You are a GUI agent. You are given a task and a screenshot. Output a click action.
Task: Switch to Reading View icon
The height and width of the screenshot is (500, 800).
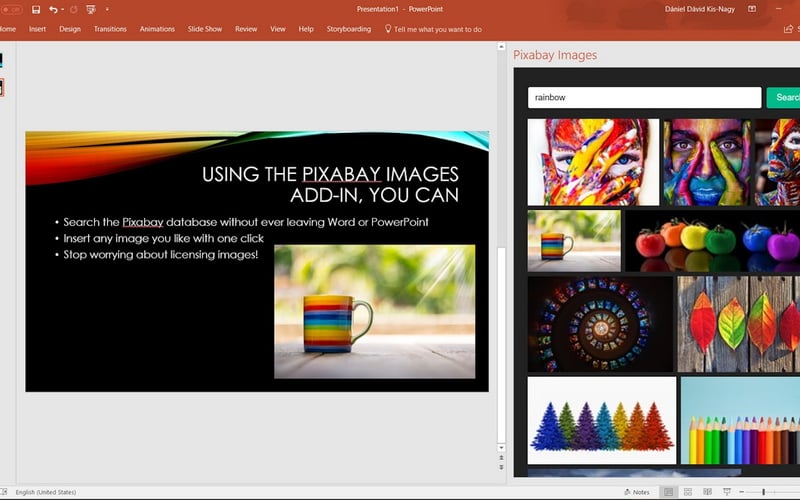click(x=707, y=492)
